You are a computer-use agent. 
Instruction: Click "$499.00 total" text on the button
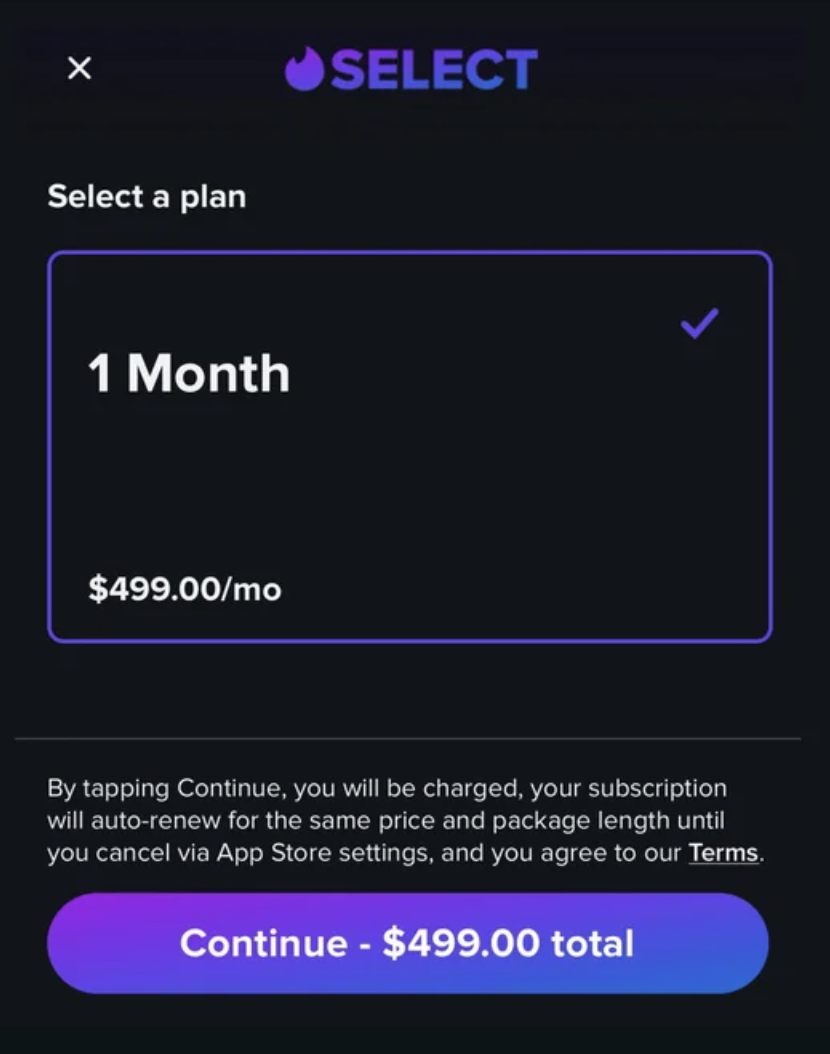pyautogui.click(x=508, y=943)
